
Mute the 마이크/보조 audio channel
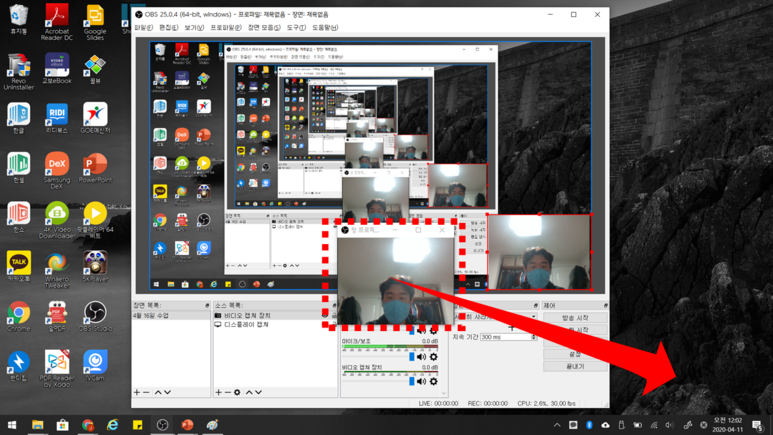click(x=422, y=357)
